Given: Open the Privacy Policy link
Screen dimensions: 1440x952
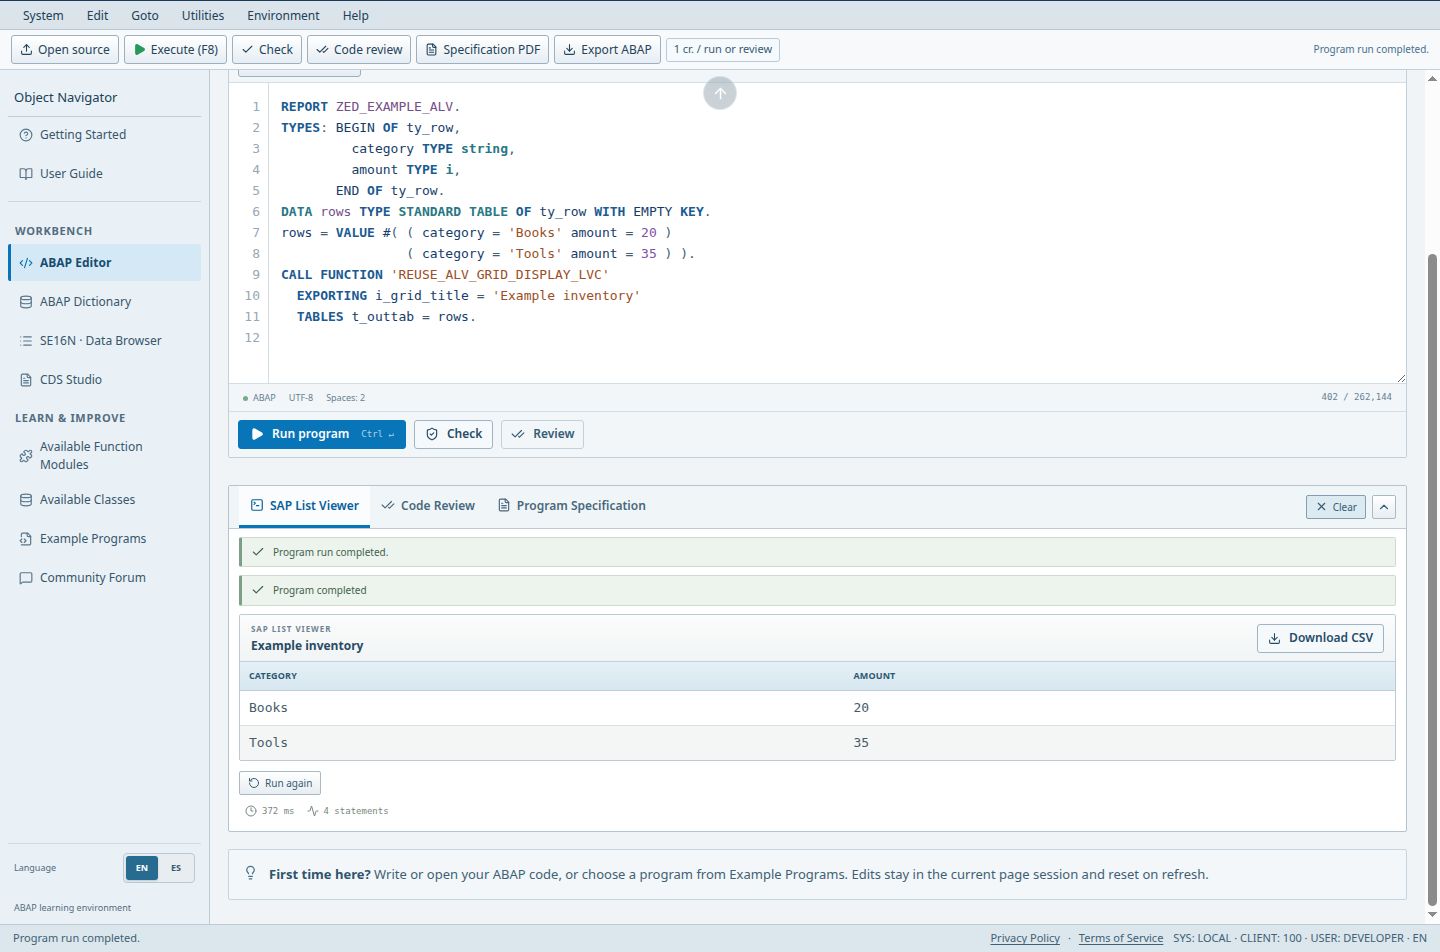Looking at the screenshot, I should [1025, 938].
